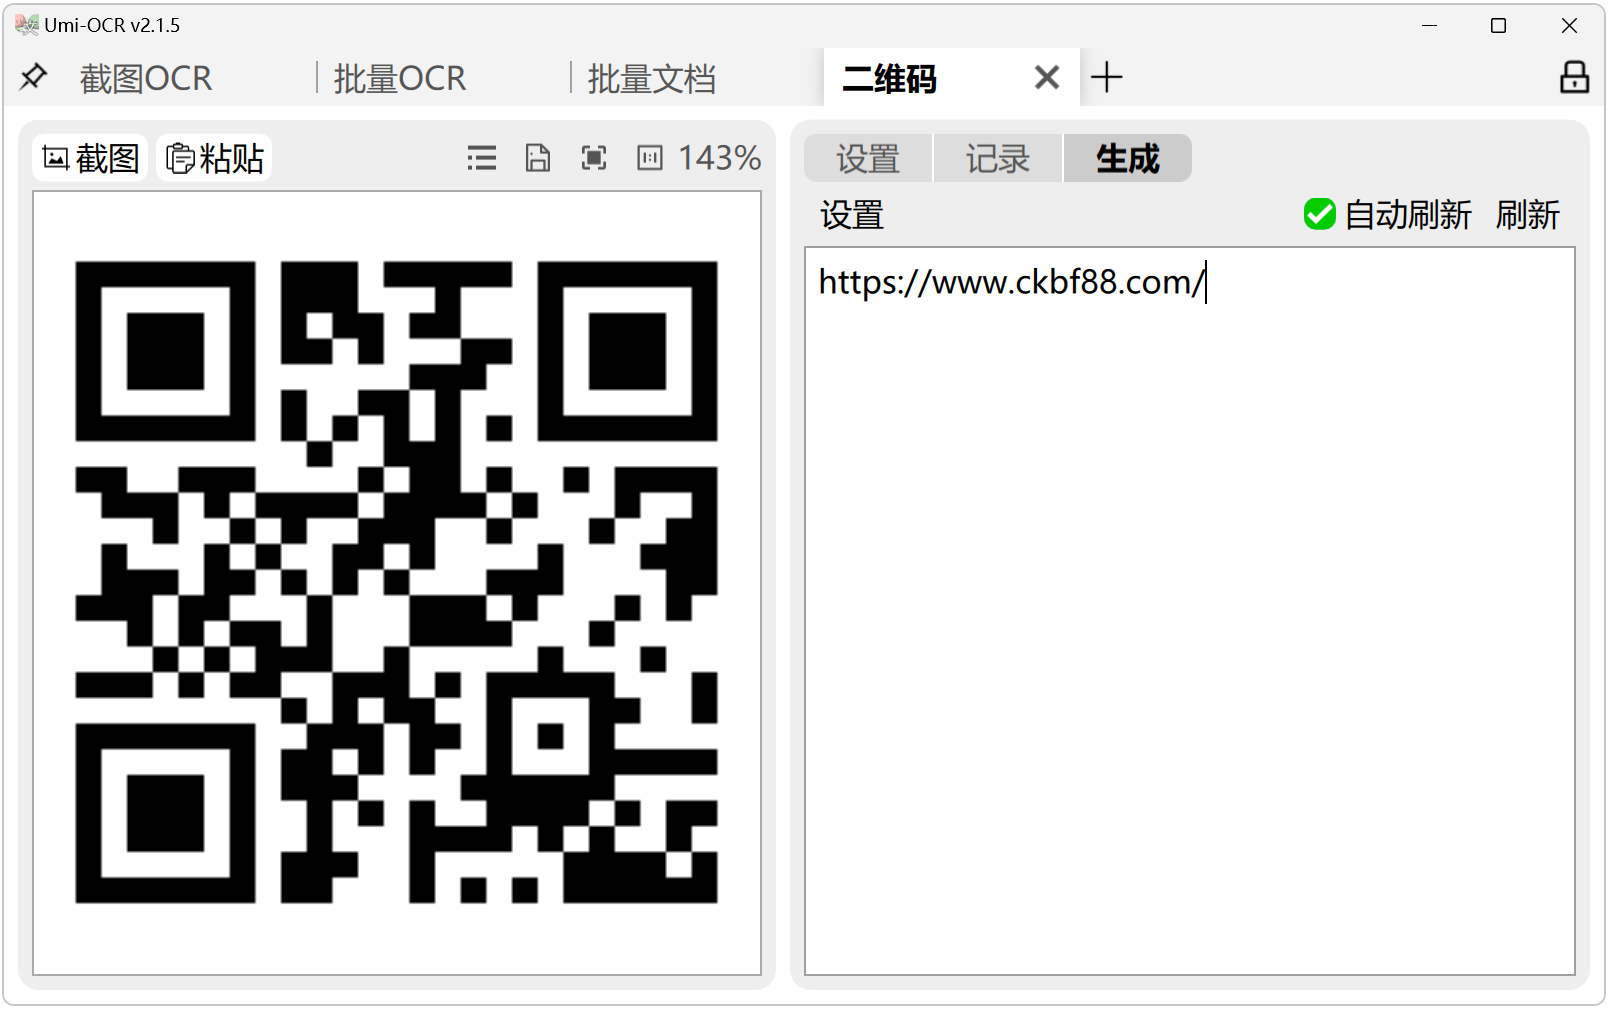Fit the image to the view area
Image resolution: width=1608 pixels, height=1009 pixels.
point(594,158)
